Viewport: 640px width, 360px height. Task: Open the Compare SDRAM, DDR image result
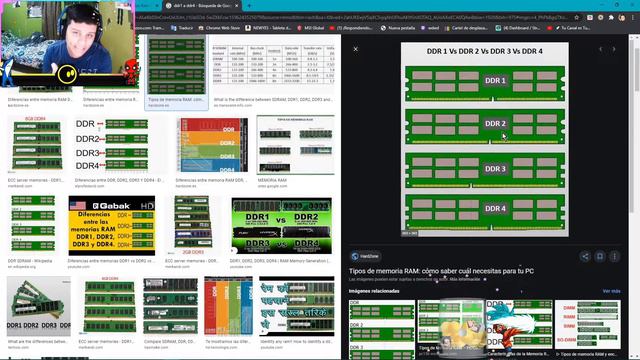(170, 306)
